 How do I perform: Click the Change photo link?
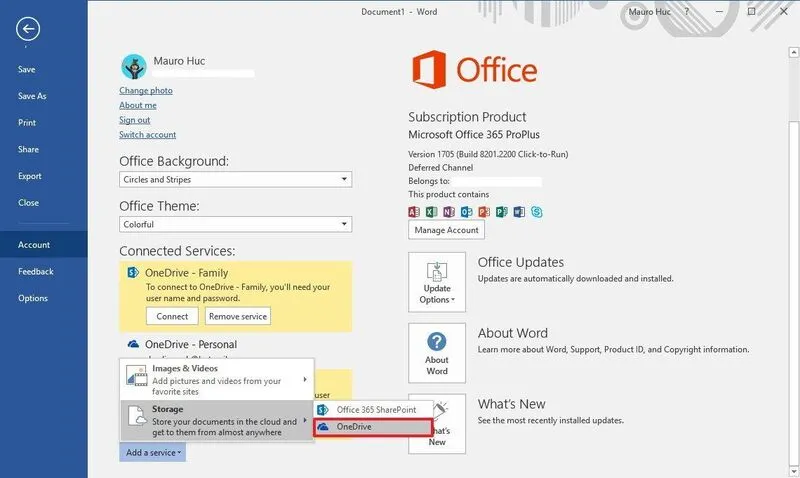[x=146, y=90]
